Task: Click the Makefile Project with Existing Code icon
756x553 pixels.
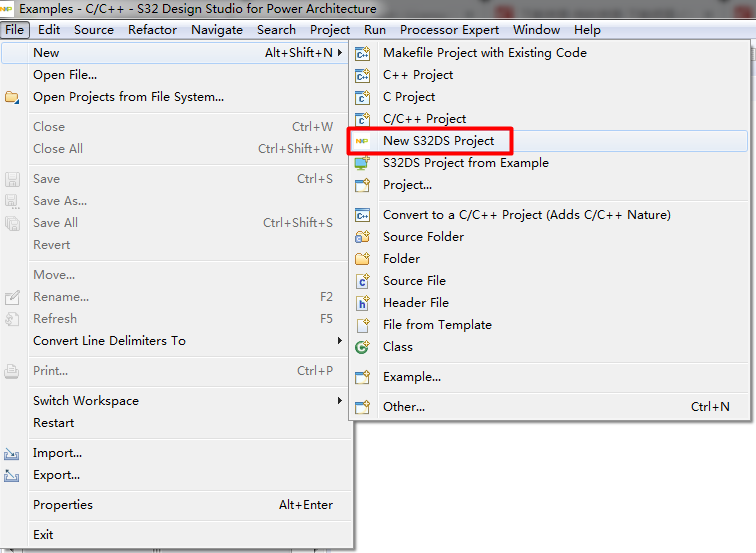Action: (x=363, y=53)
